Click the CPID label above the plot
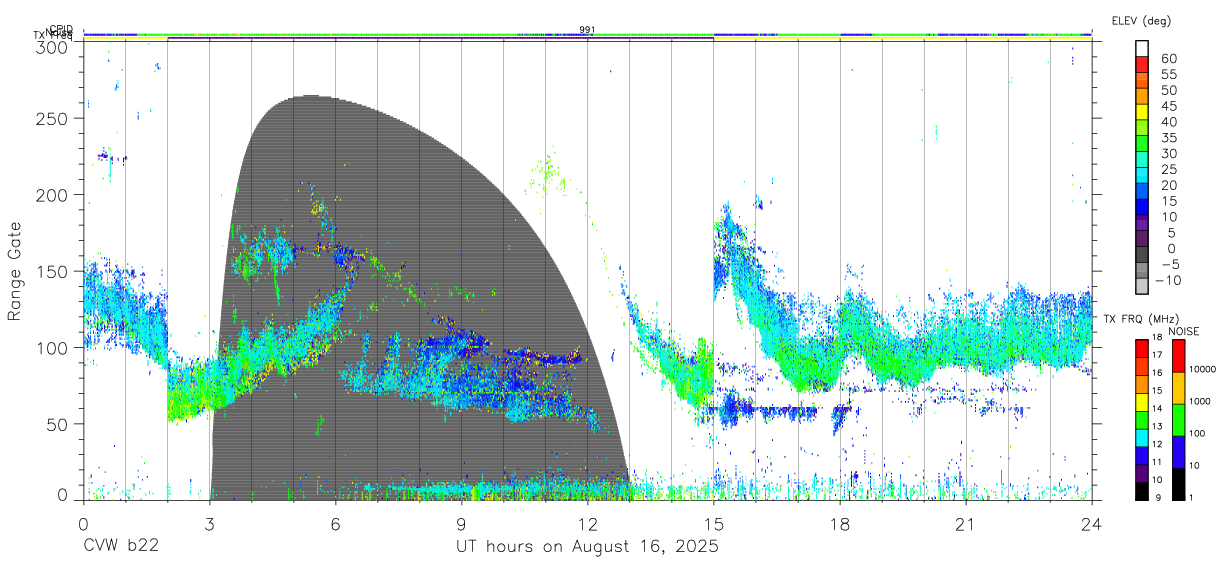Viewport: 1228px width, 567px height. click(x=60, y=29)
